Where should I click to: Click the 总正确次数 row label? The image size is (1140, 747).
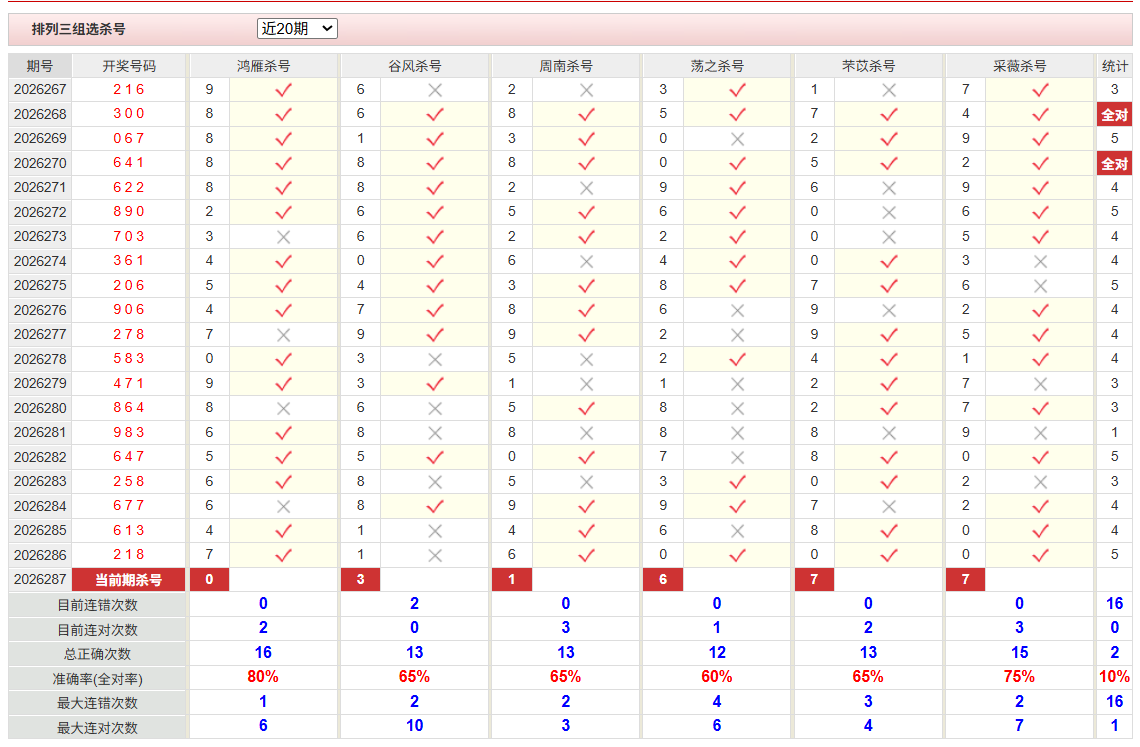point(97,654)
